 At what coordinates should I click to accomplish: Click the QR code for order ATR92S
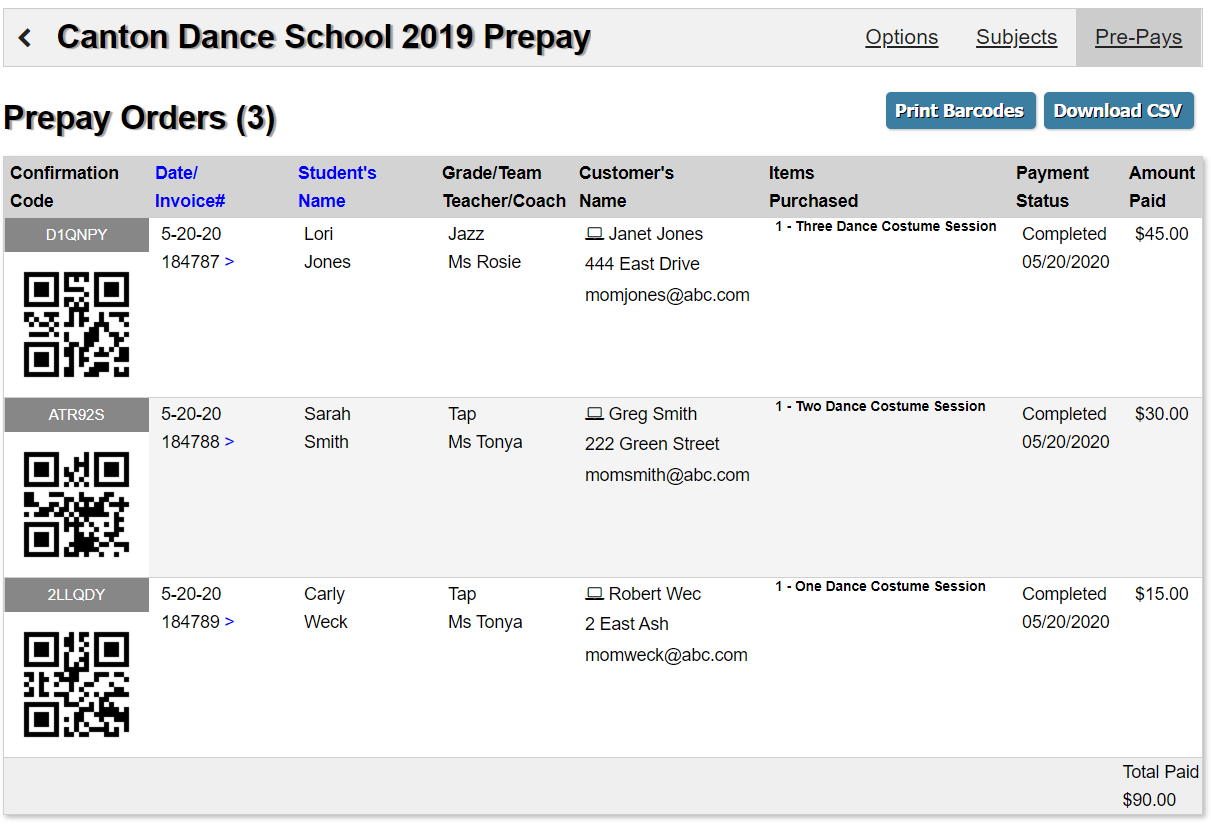[76, 504]
